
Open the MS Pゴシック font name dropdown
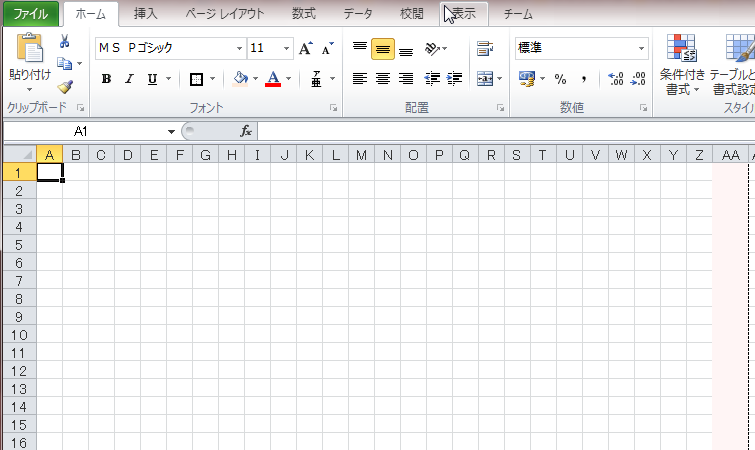pos(239,48)
